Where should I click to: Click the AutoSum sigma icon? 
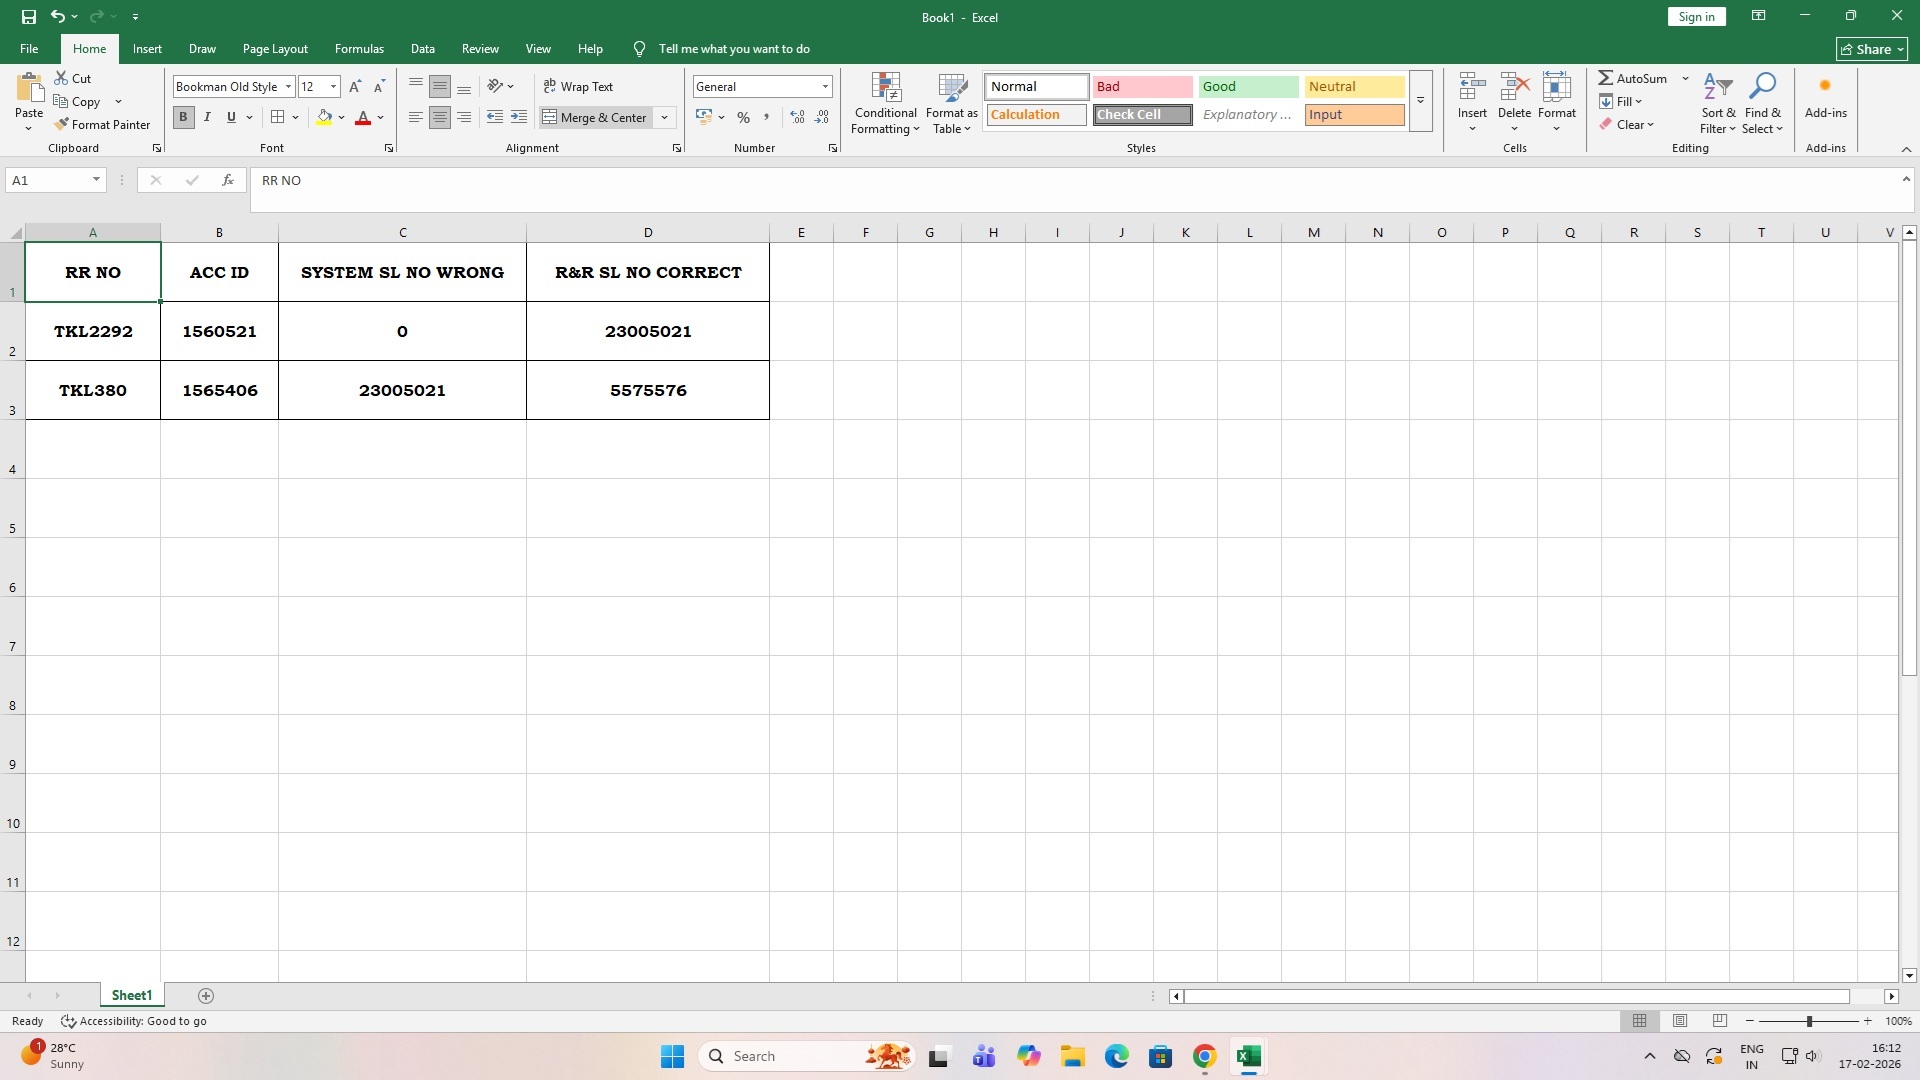tap(1606, 78)
